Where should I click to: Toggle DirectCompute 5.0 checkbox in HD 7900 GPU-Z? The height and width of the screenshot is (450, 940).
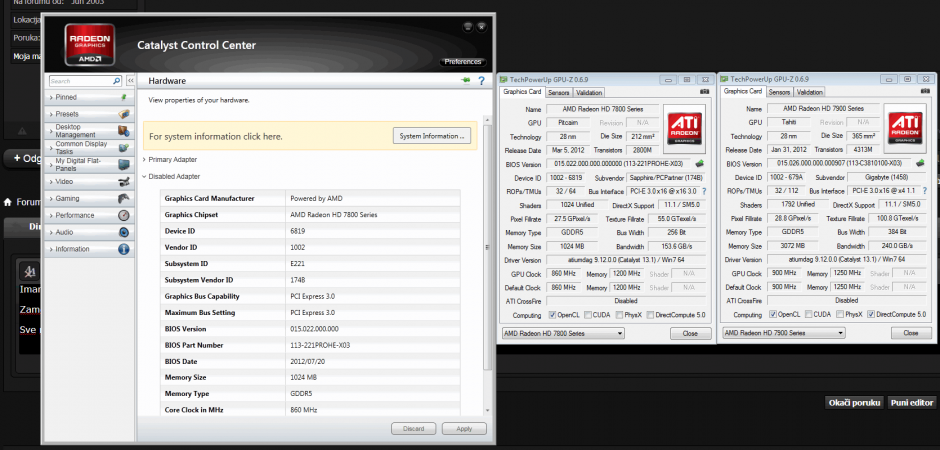(x=870, y=314)
